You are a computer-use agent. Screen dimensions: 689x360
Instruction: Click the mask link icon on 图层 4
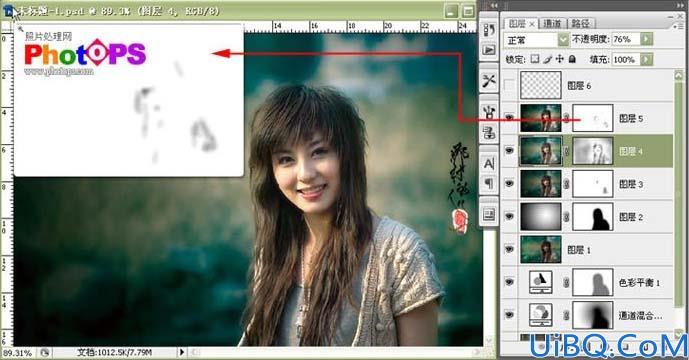[x=567, y=151]
